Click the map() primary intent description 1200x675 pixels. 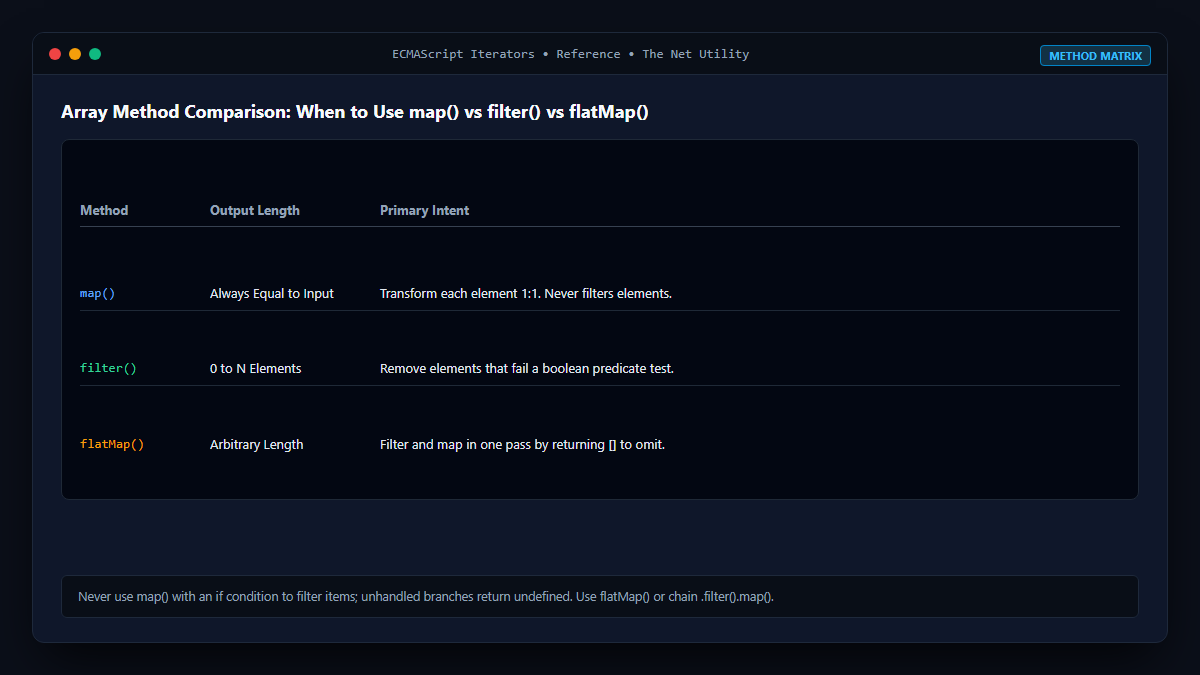[x=526, y=294]
